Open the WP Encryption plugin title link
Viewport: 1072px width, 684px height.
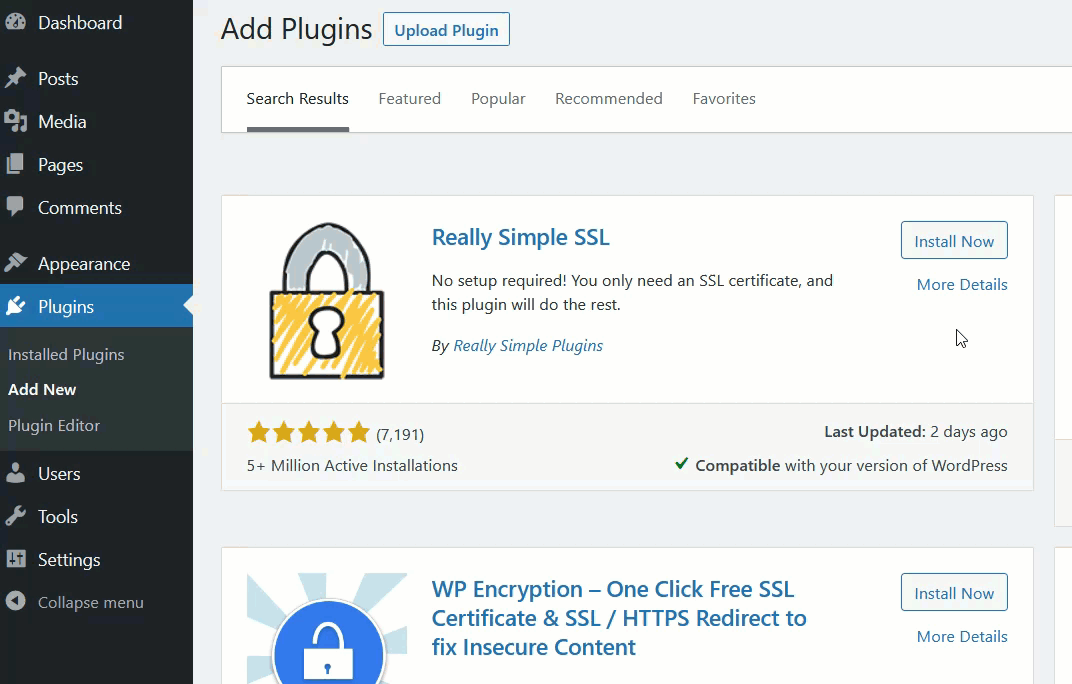(x=619, y=618)
